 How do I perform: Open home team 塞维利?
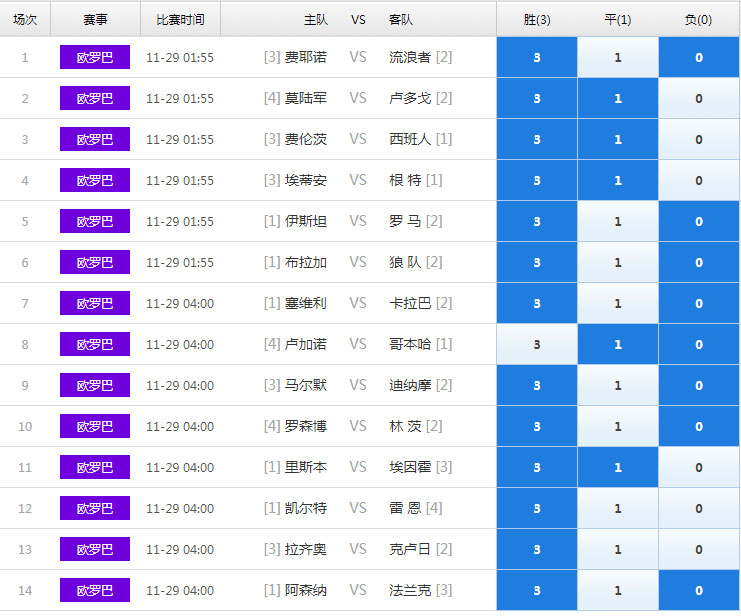tap(306, 303)
